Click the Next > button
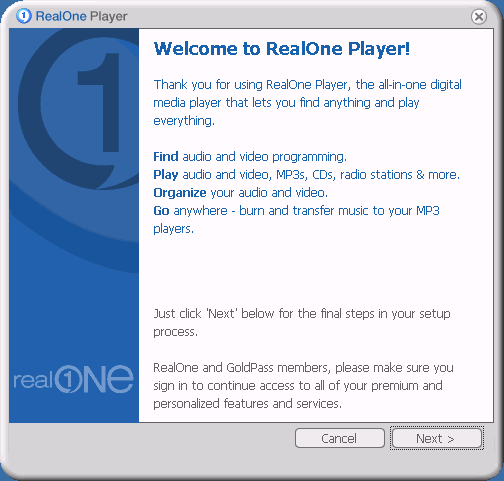 [x=437, y=438]
